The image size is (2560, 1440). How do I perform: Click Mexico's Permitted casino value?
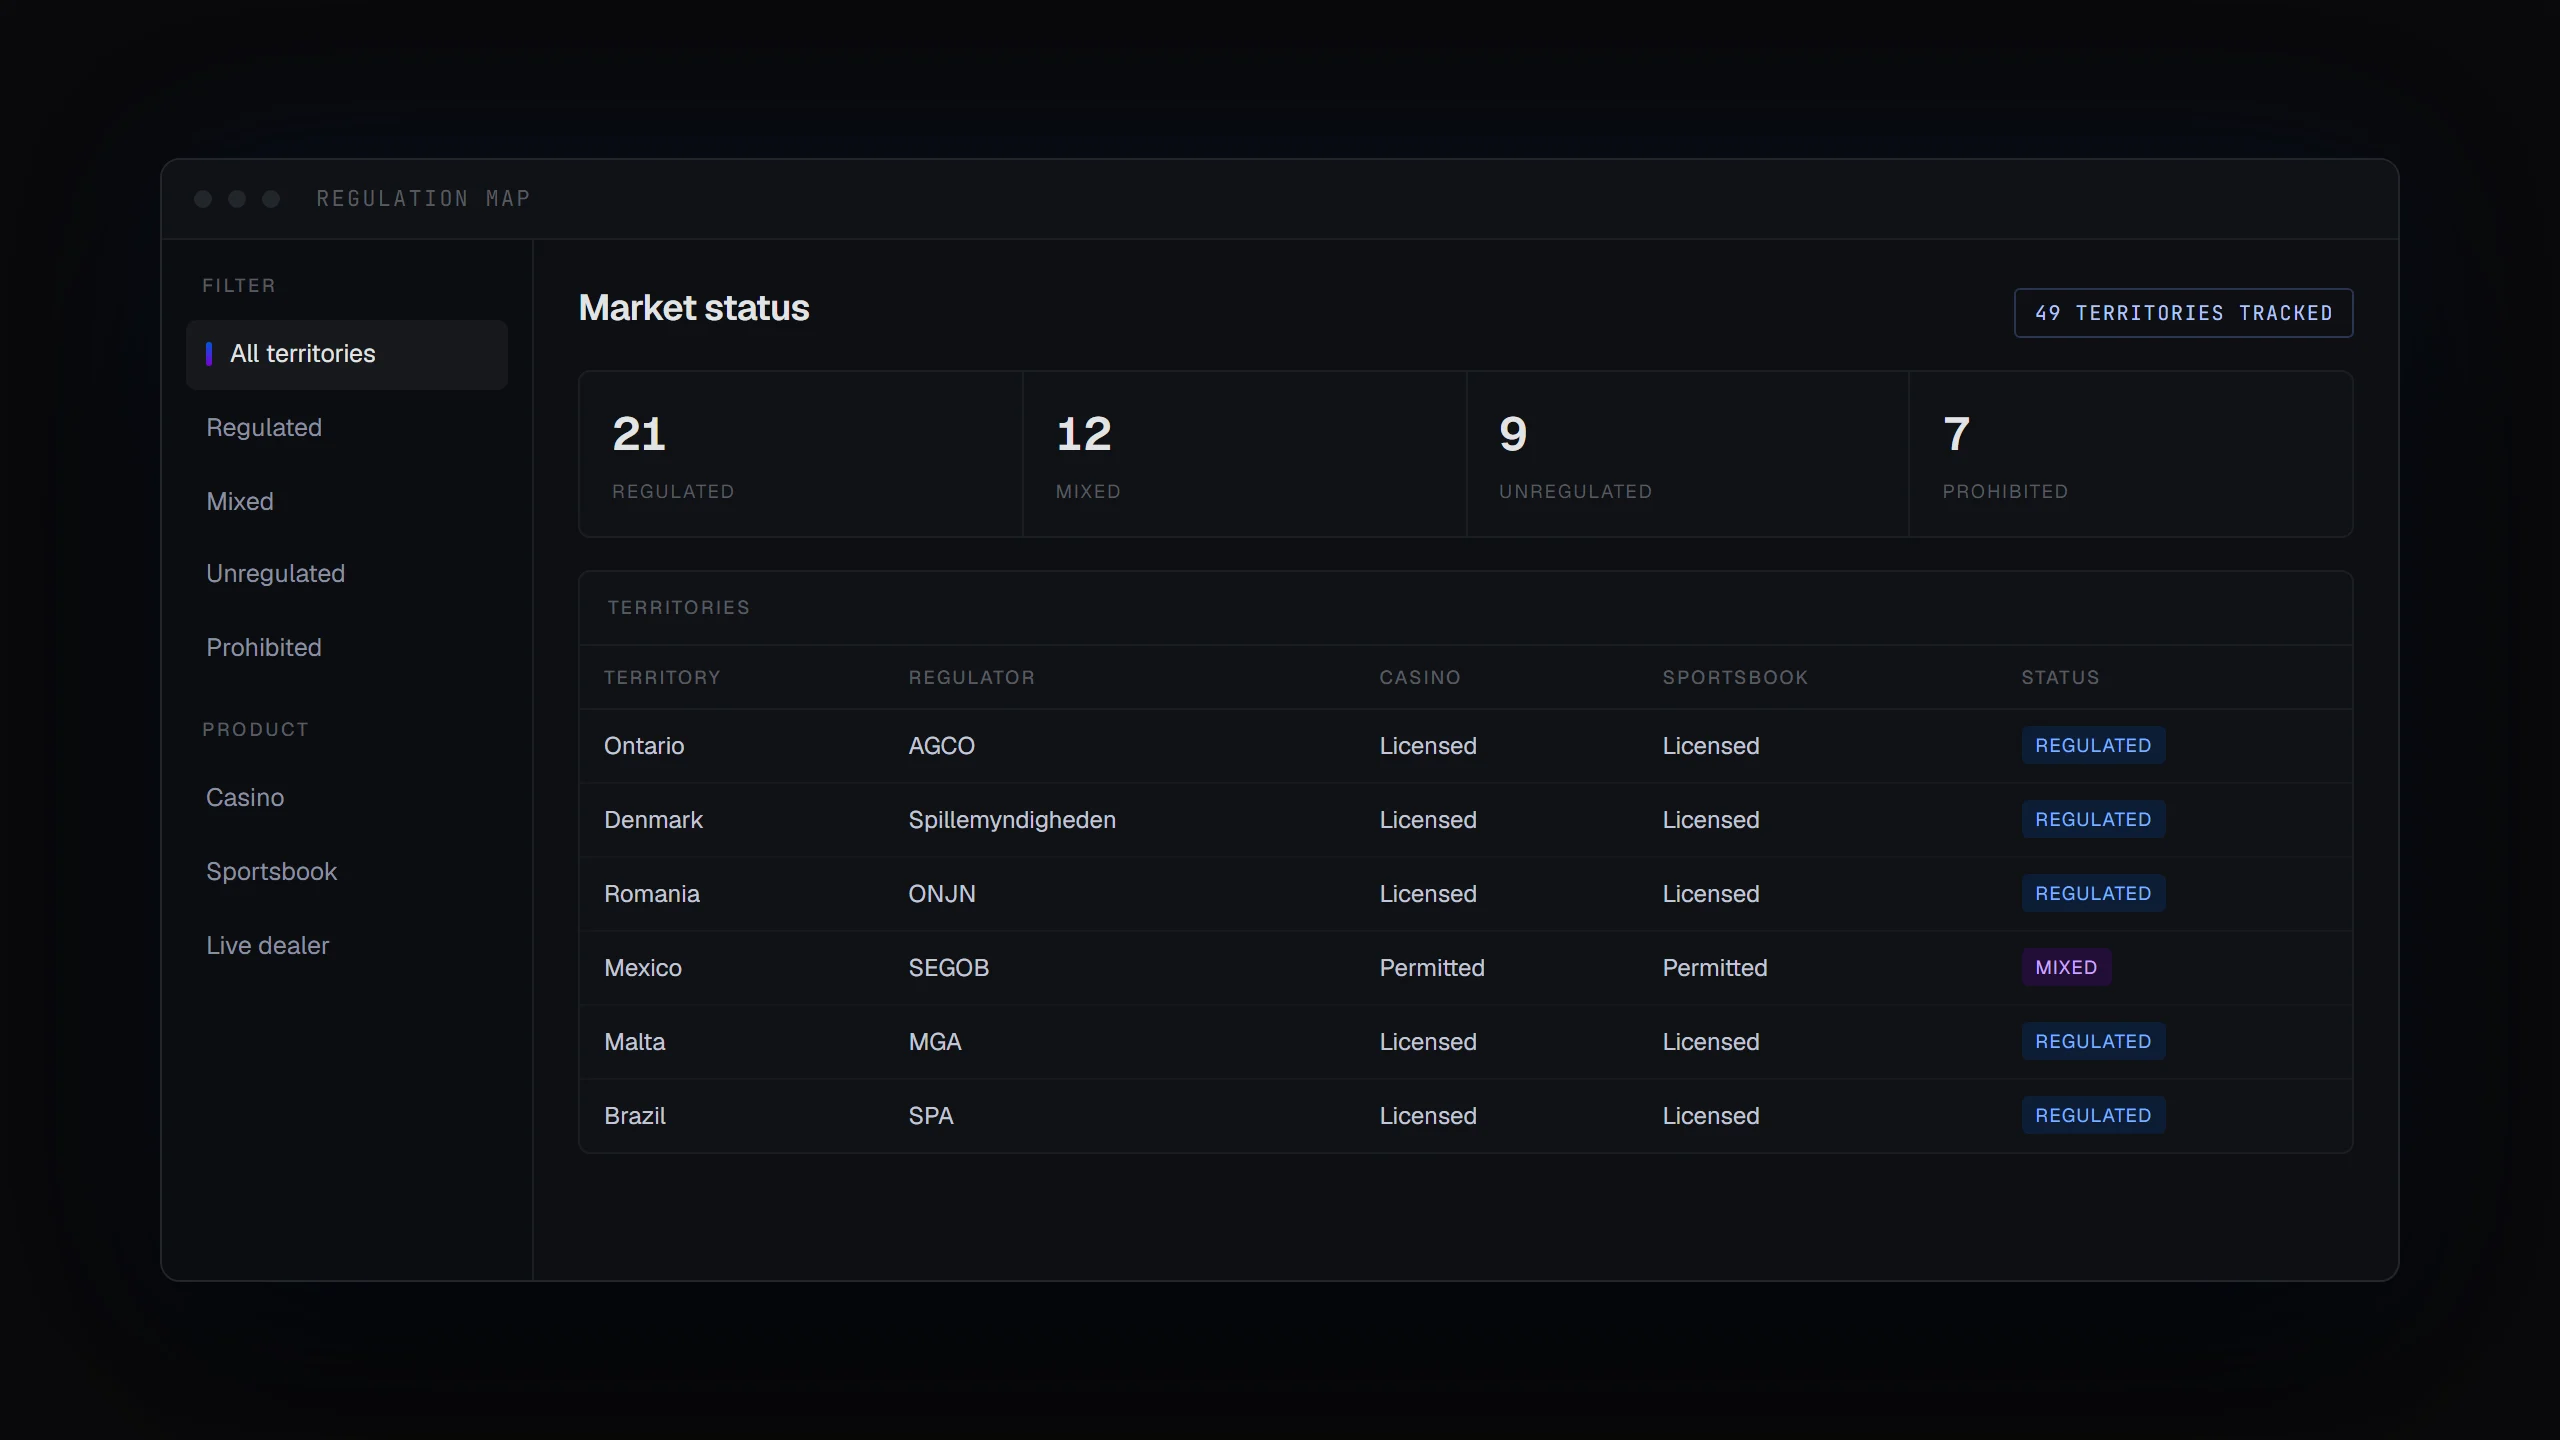click(1432, 968)
